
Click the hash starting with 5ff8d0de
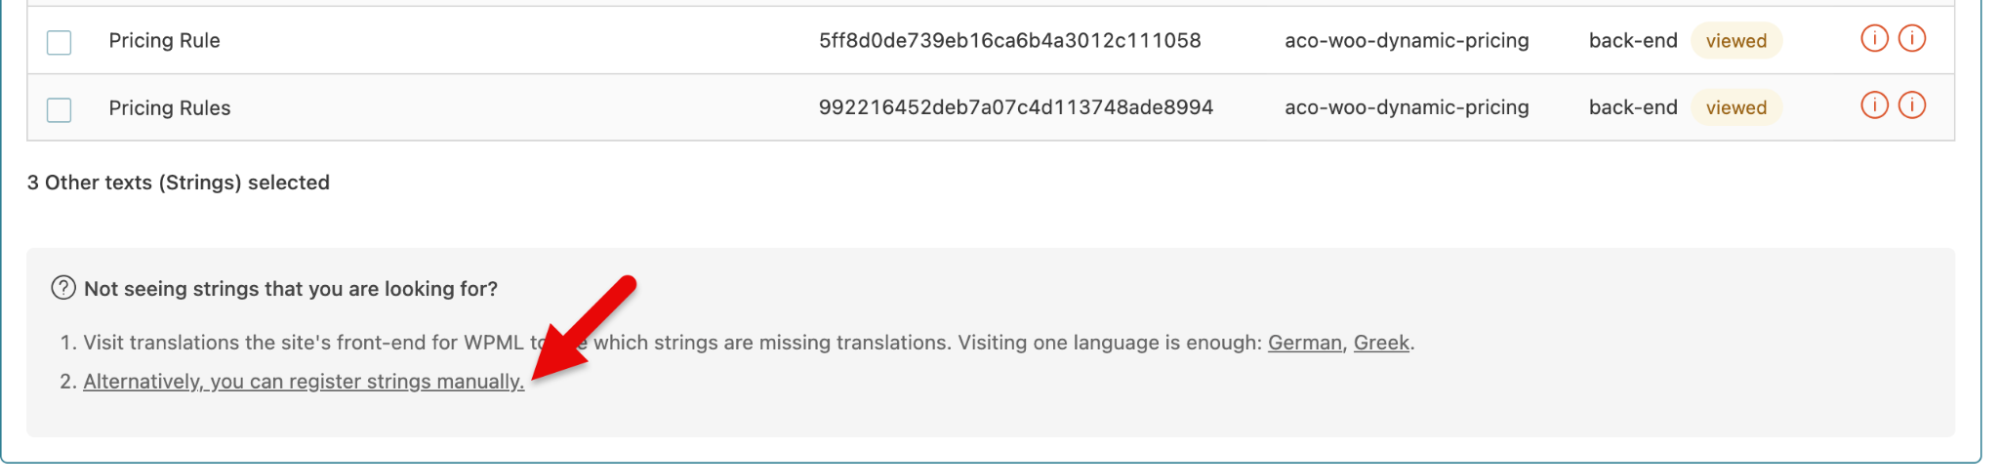(x=1010, y=41)
